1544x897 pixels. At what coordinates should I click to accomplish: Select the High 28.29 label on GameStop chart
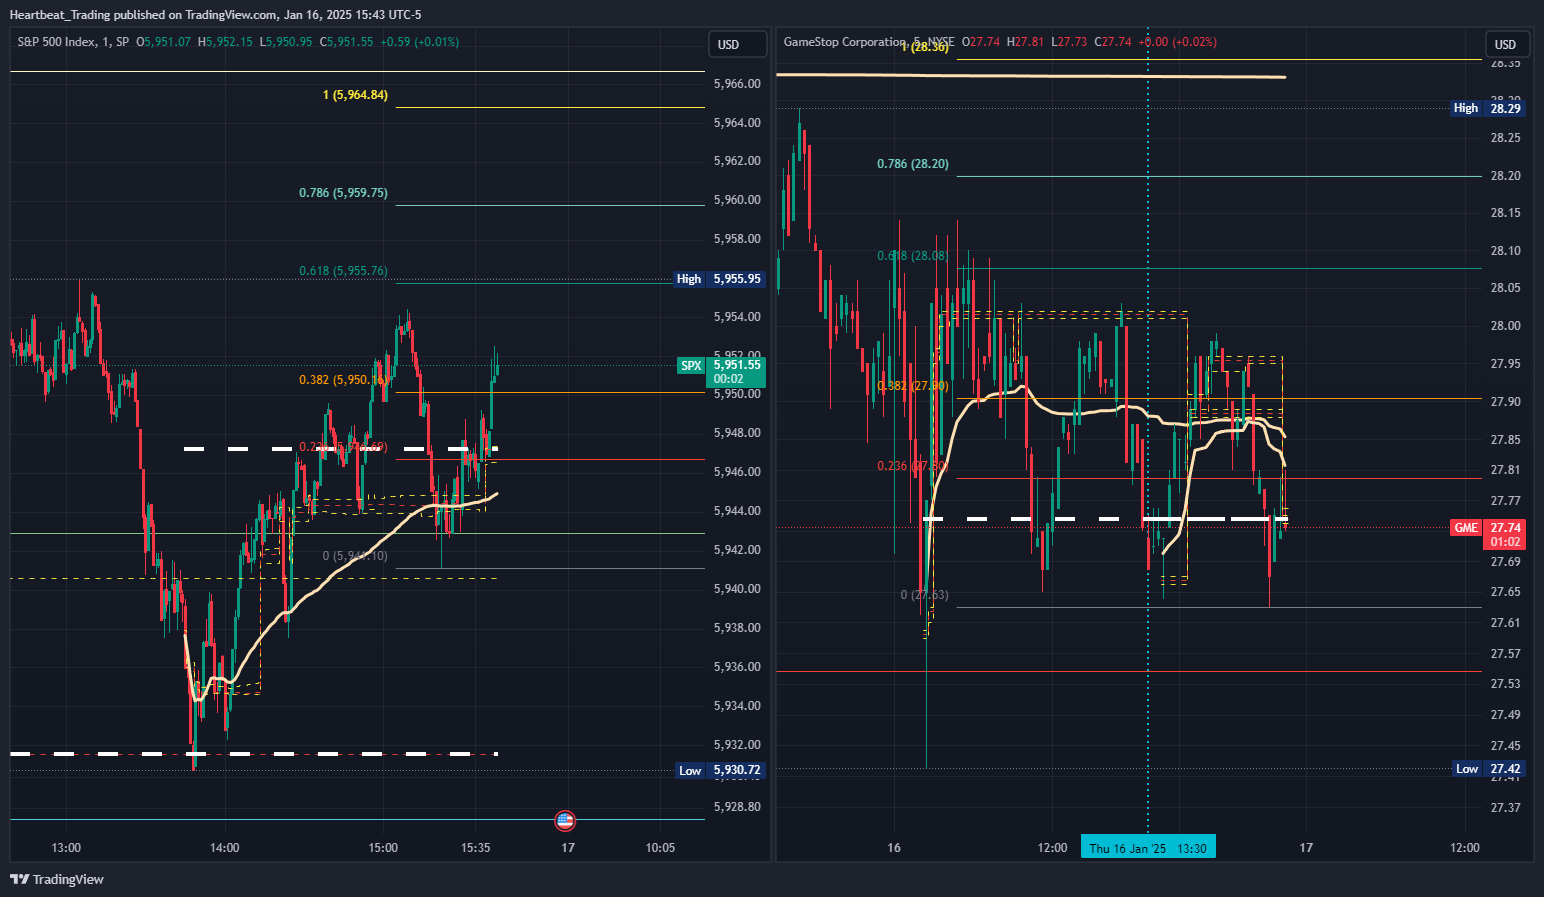pos(1488,108)
